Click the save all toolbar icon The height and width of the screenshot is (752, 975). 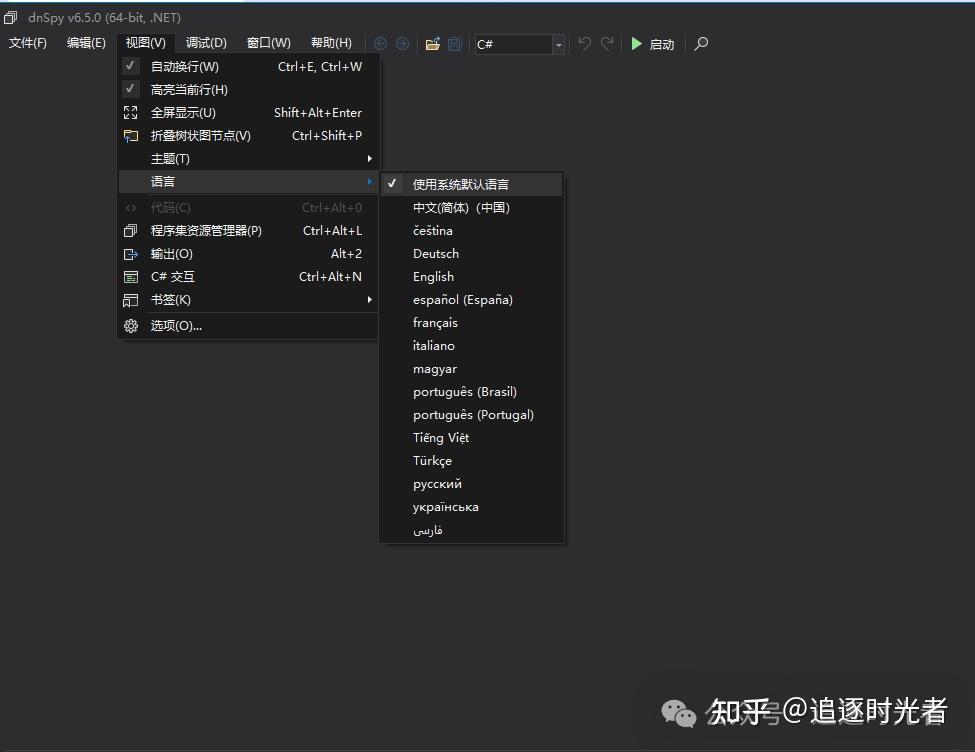click(x=455, y=44)
